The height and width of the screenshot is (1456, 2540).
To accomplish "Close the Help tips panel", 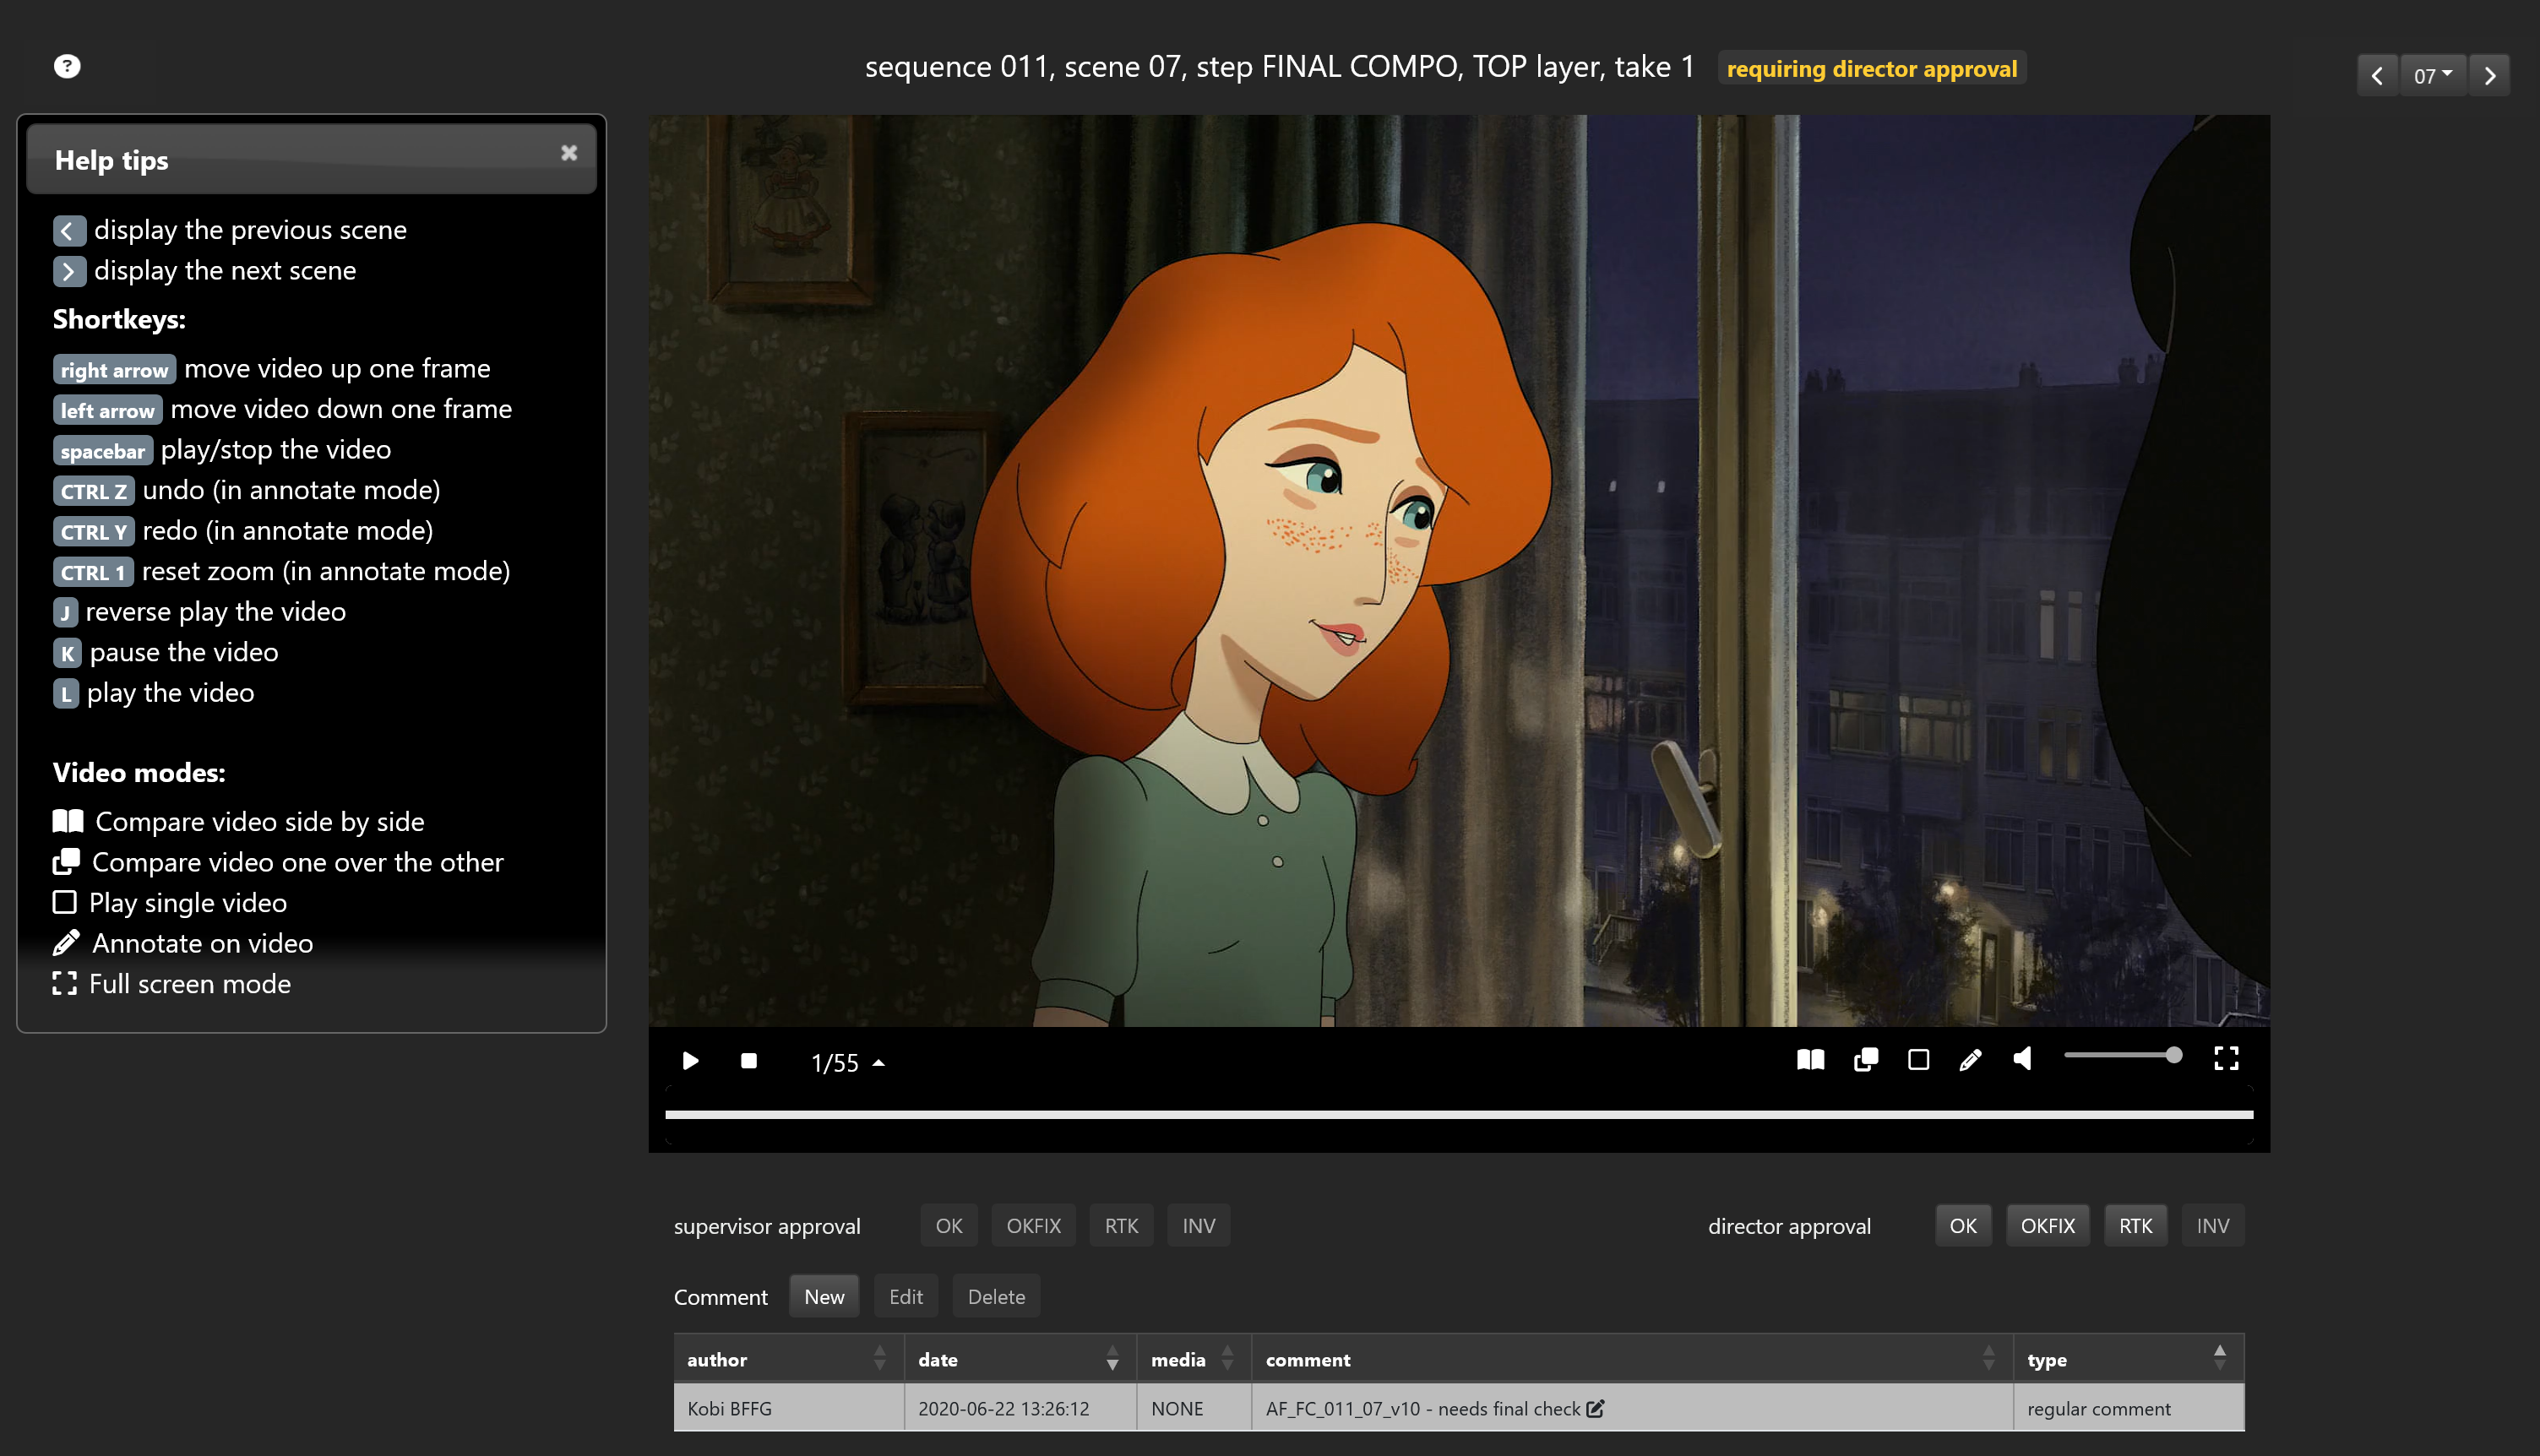I will 569,153.
